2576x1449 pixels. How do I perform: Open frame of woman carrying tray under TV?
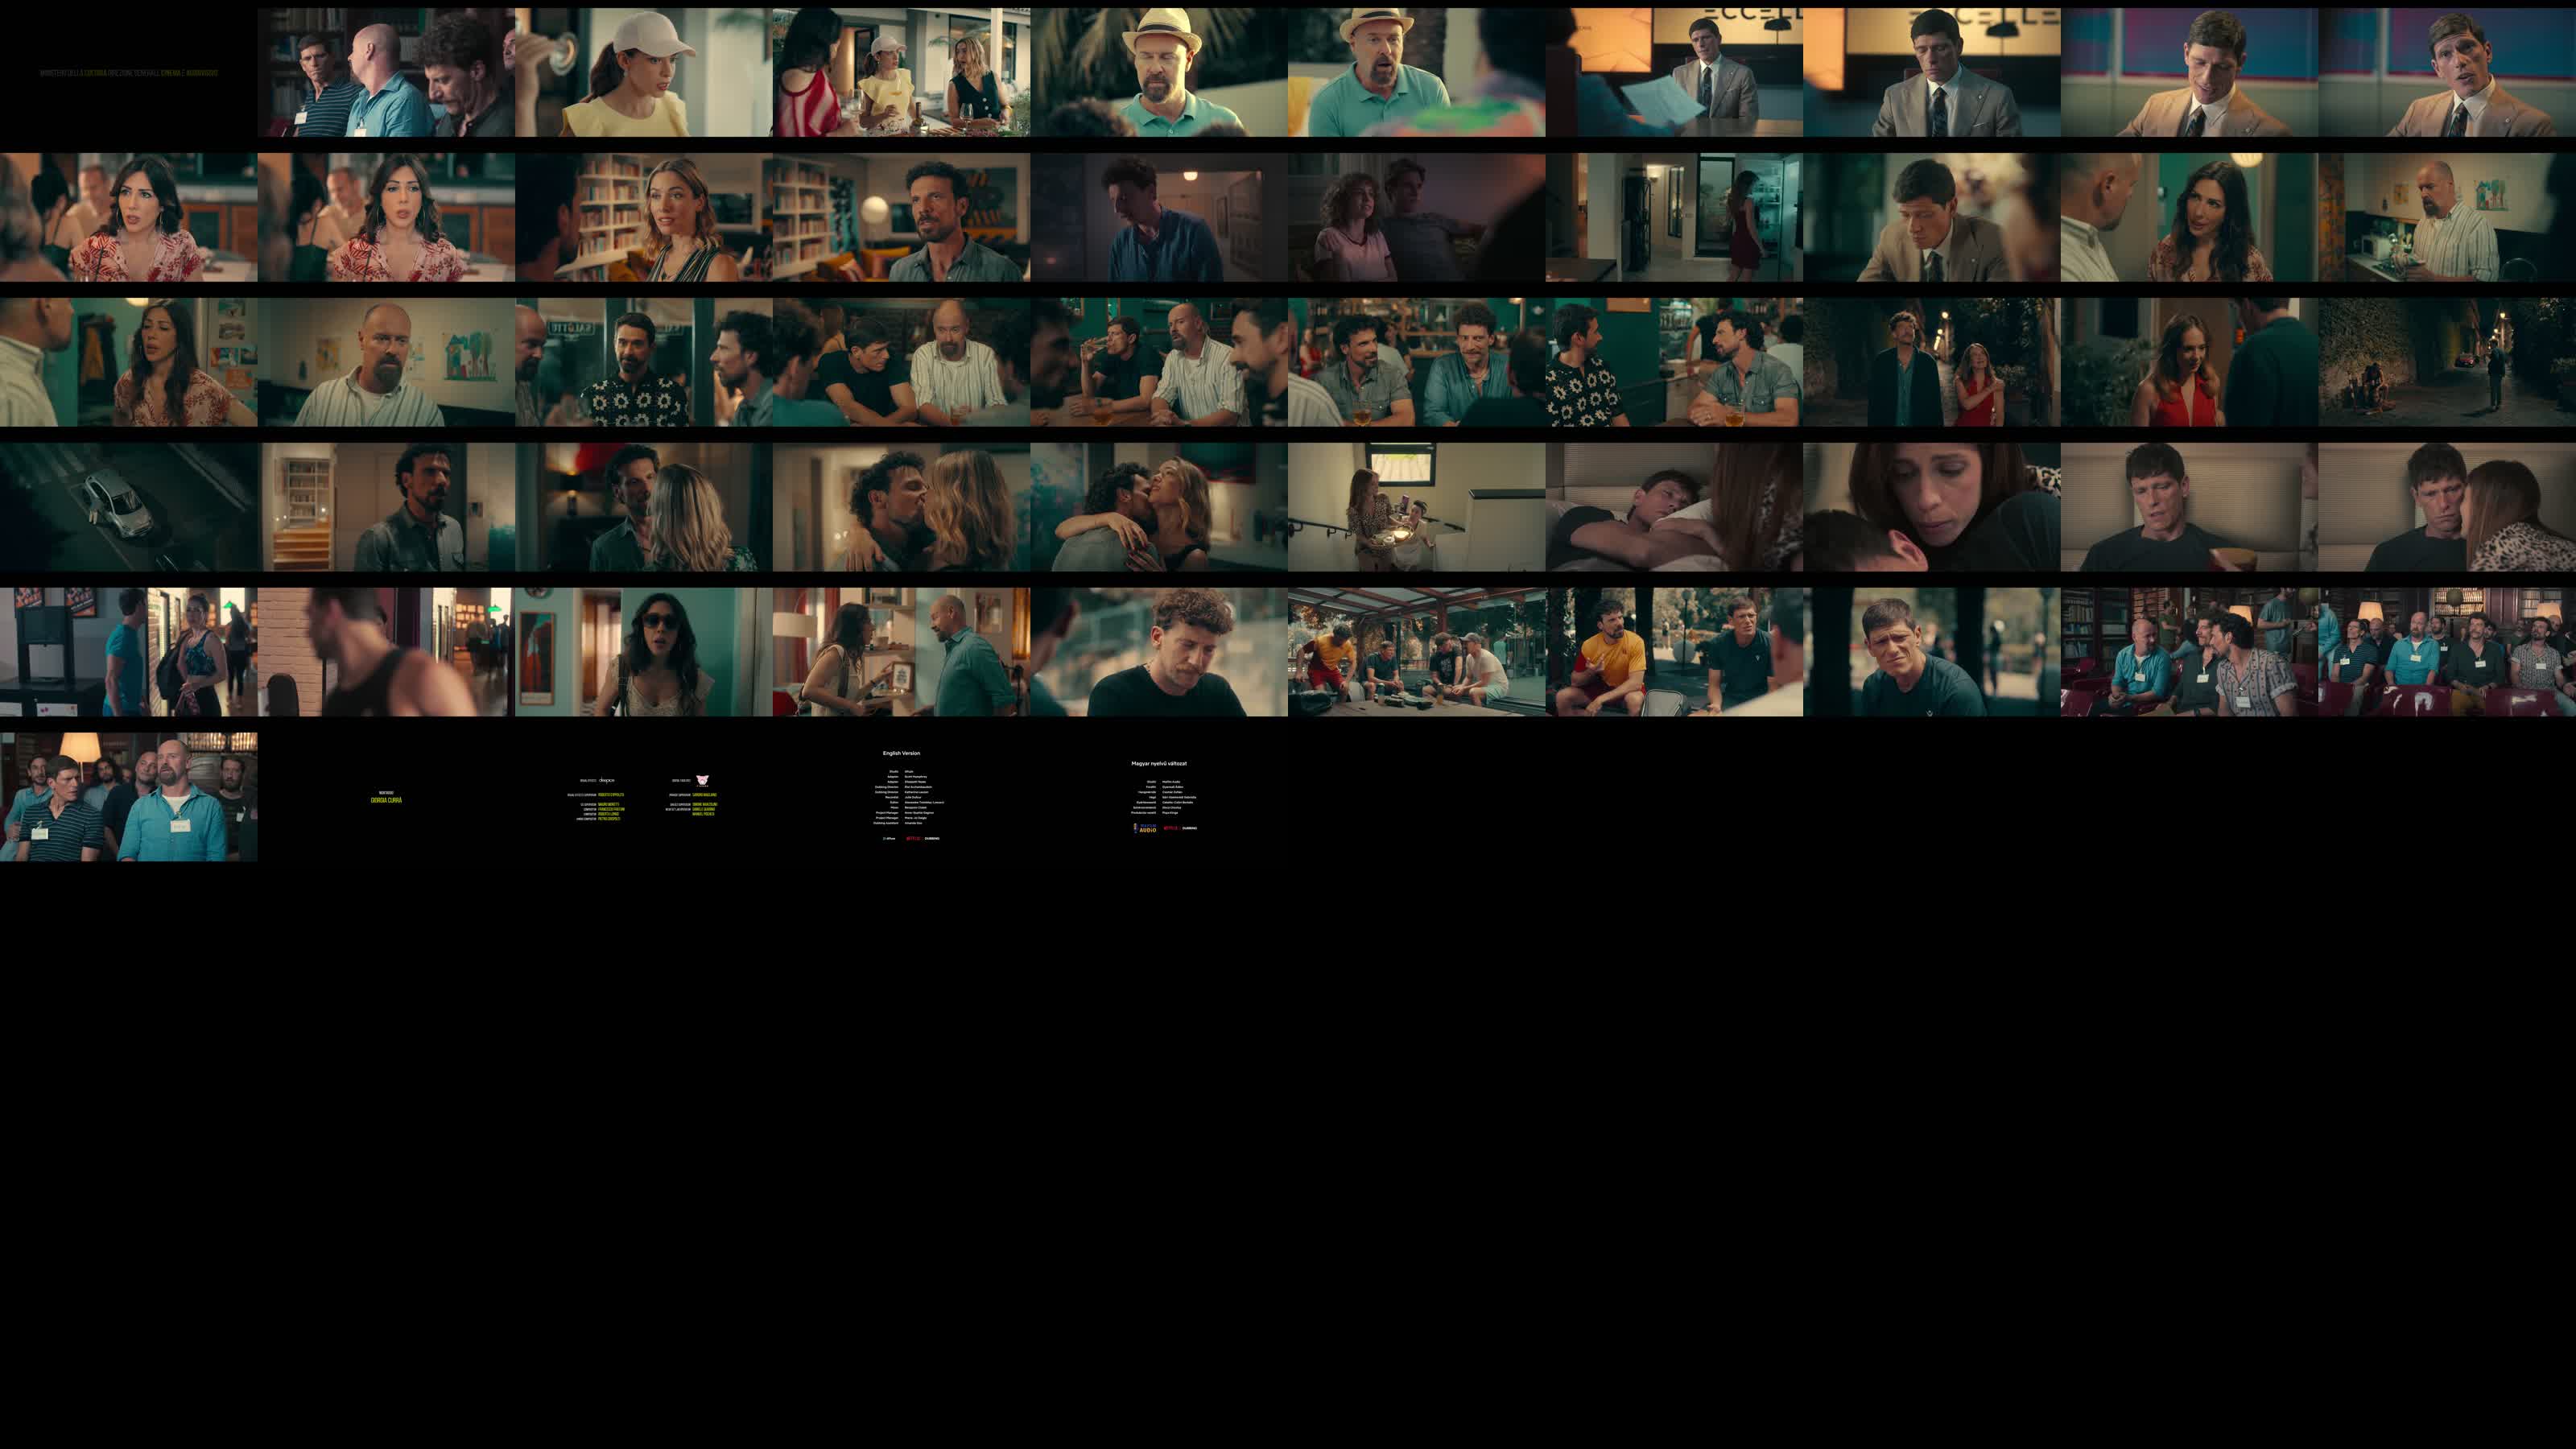[x=1416, y=507]
